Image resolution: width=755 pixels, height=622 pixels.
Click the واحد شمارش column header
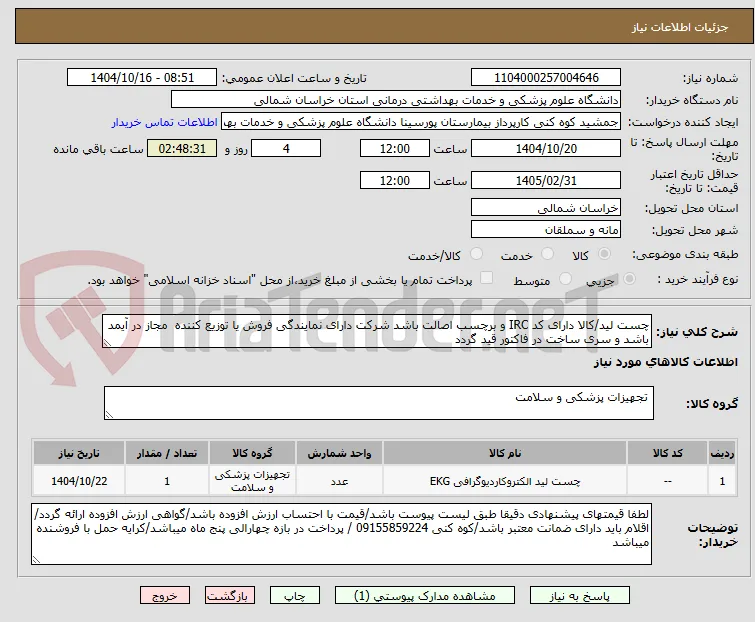[x=339, y=453]
